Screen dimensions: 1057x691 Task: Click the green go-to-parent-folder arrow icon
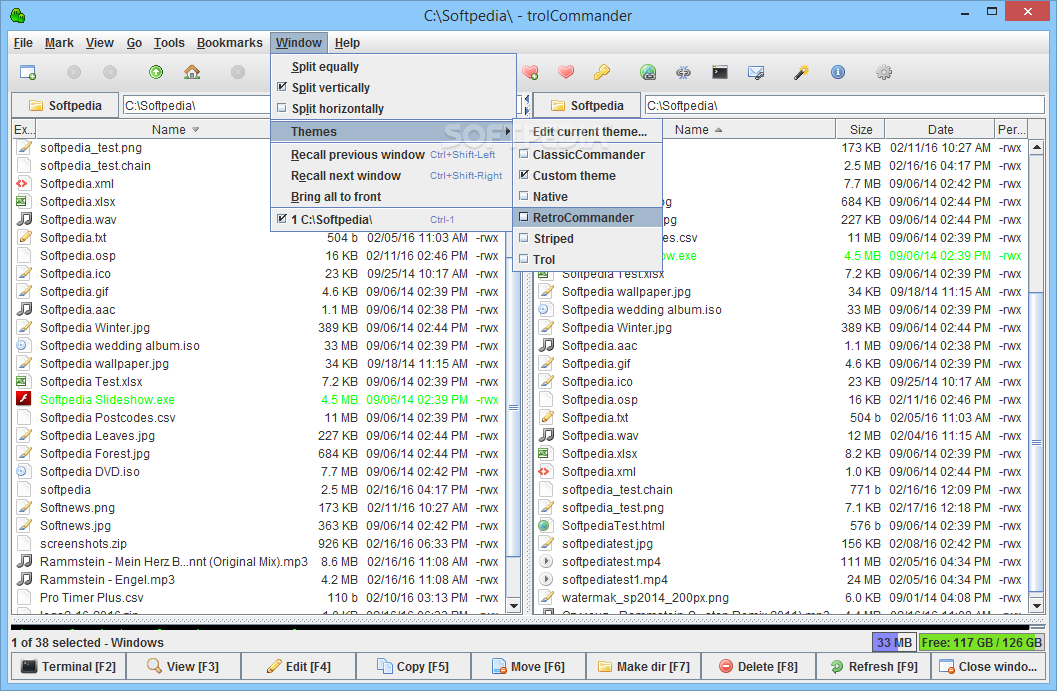[156, 71]
